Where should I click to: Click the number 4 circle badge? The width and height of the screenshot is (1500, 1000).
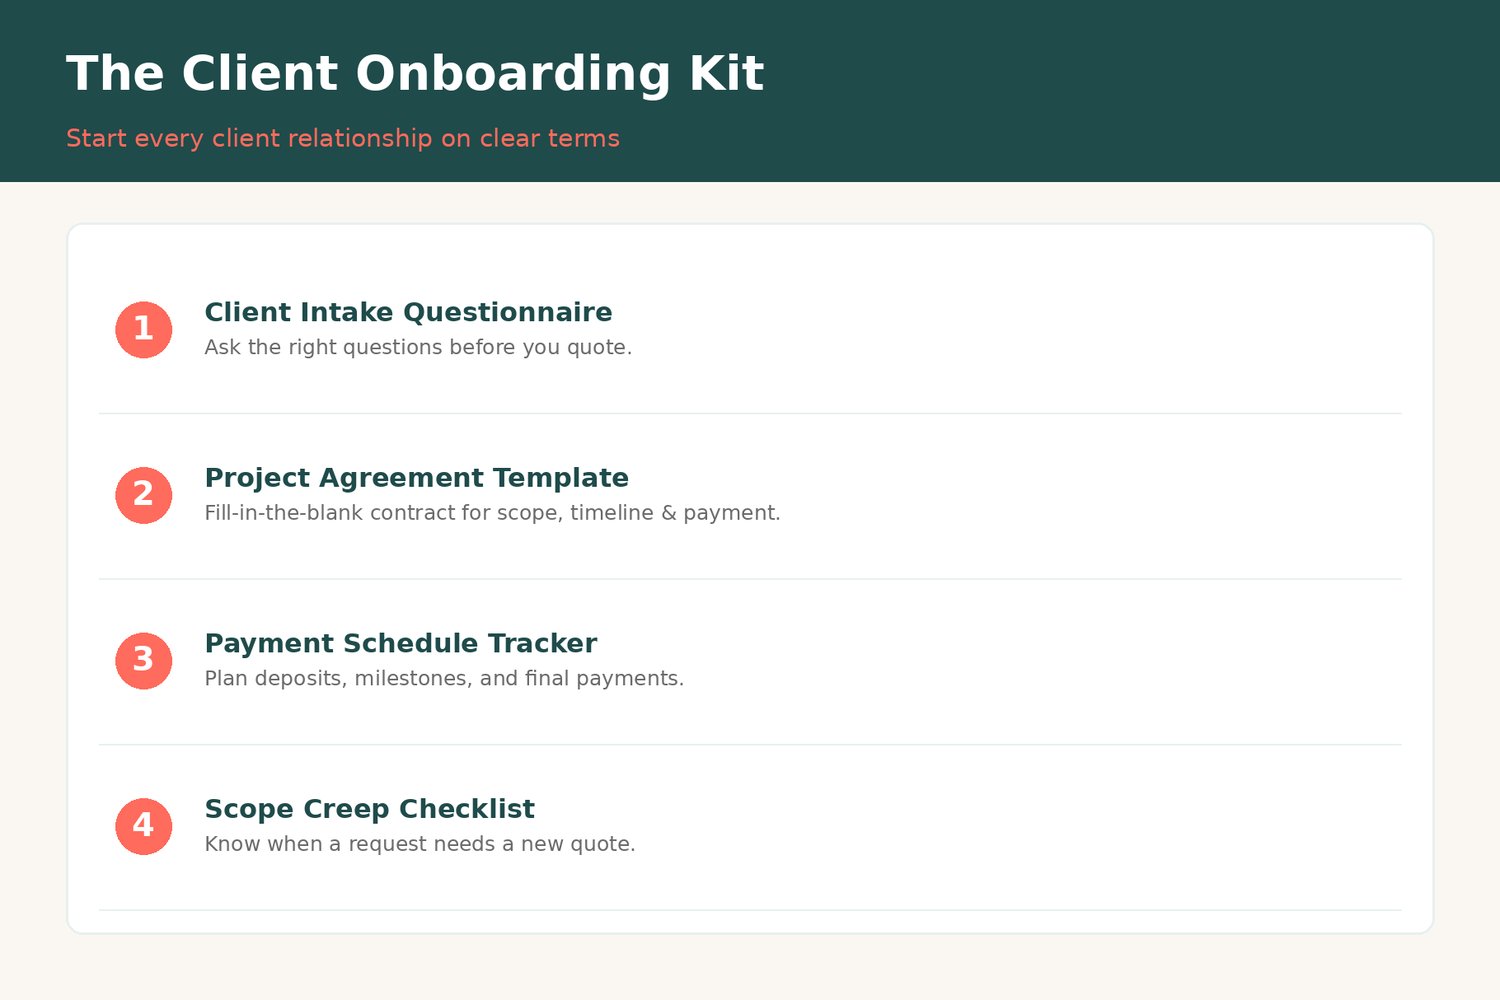(x=144, y=826)
